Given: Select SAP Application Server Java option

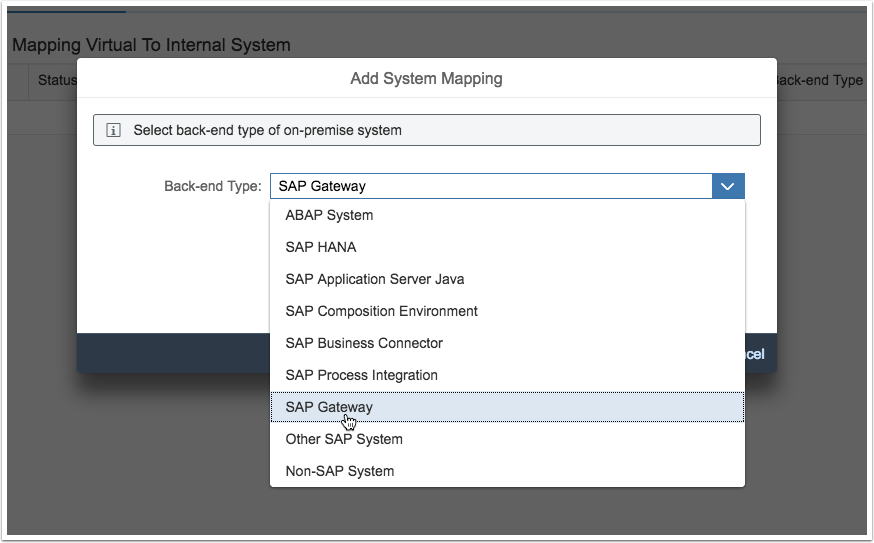Looking at the screenshot, I should pos(507,279).
